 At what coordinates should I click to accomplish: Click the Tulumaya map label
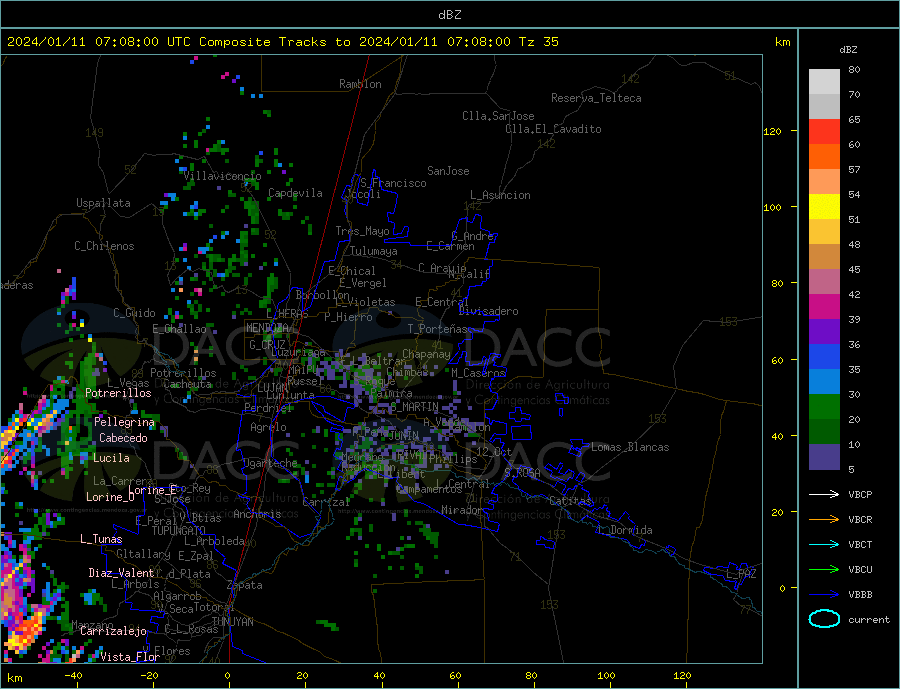[x=374, y=251]
